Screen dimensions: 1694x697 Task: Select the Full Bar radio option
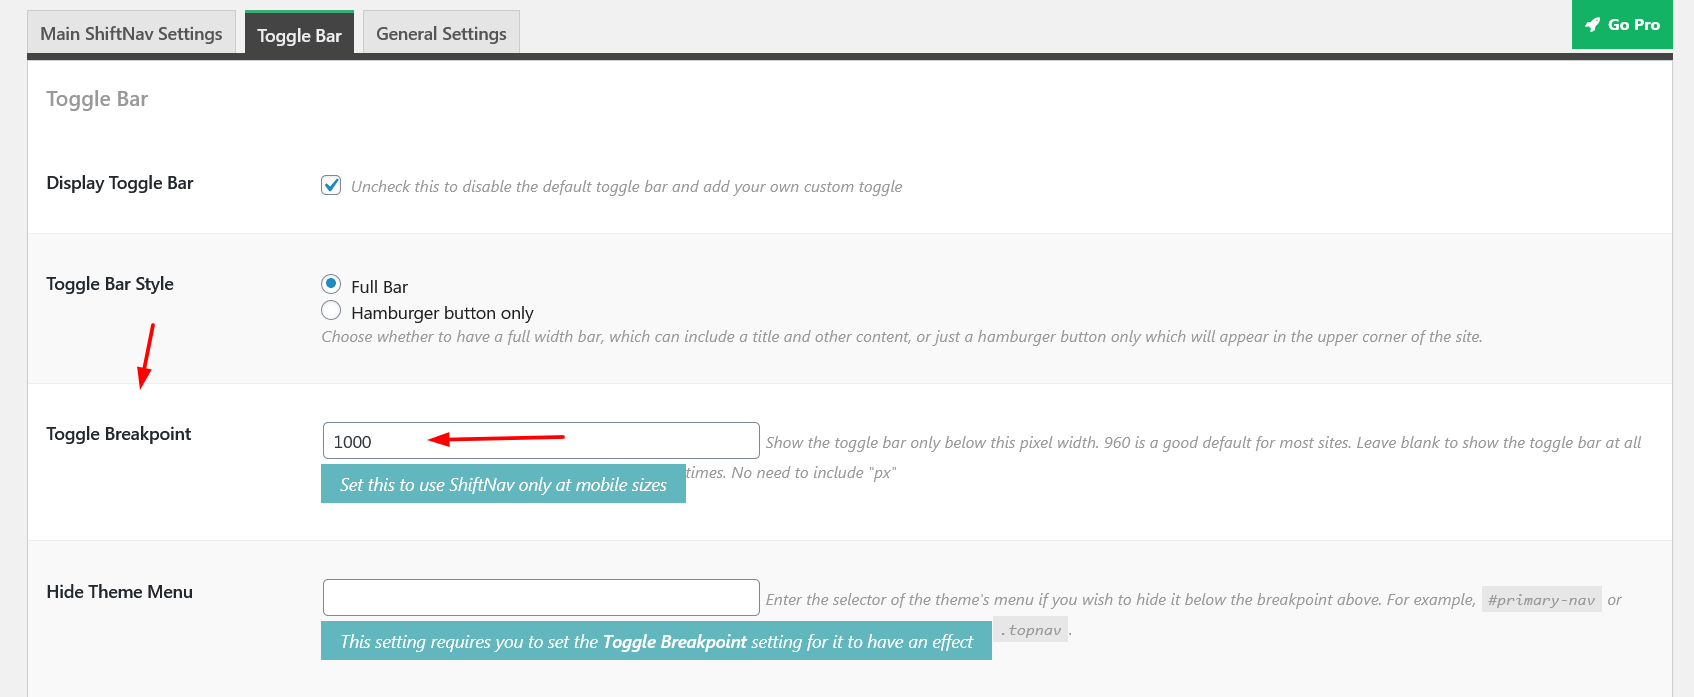331,284
